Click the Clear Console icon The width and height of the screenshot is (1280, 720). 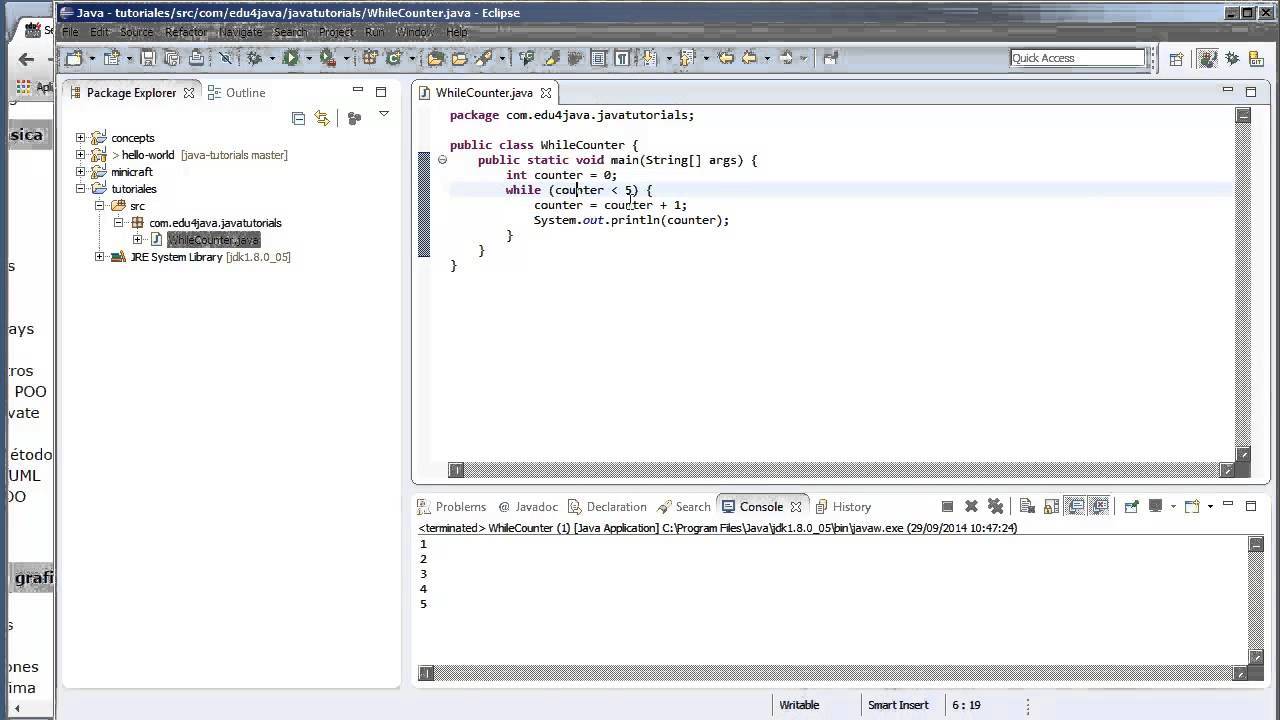1027,507
